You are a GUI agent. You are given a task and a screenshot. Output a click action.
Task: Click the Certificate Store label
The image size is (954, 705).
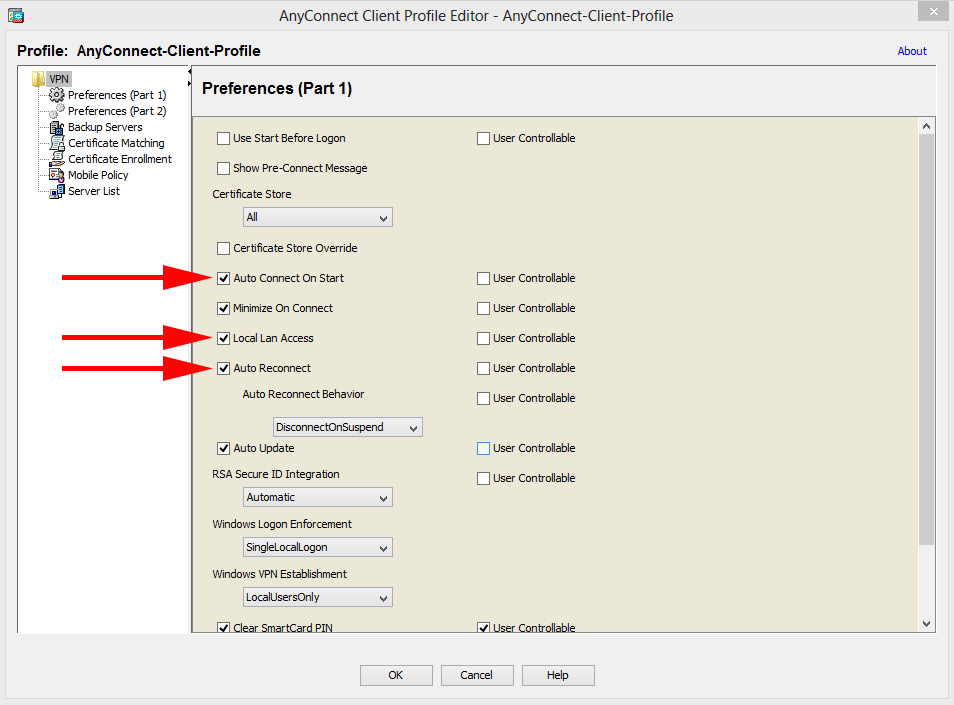pyautogui.click(x=252, y=194)
